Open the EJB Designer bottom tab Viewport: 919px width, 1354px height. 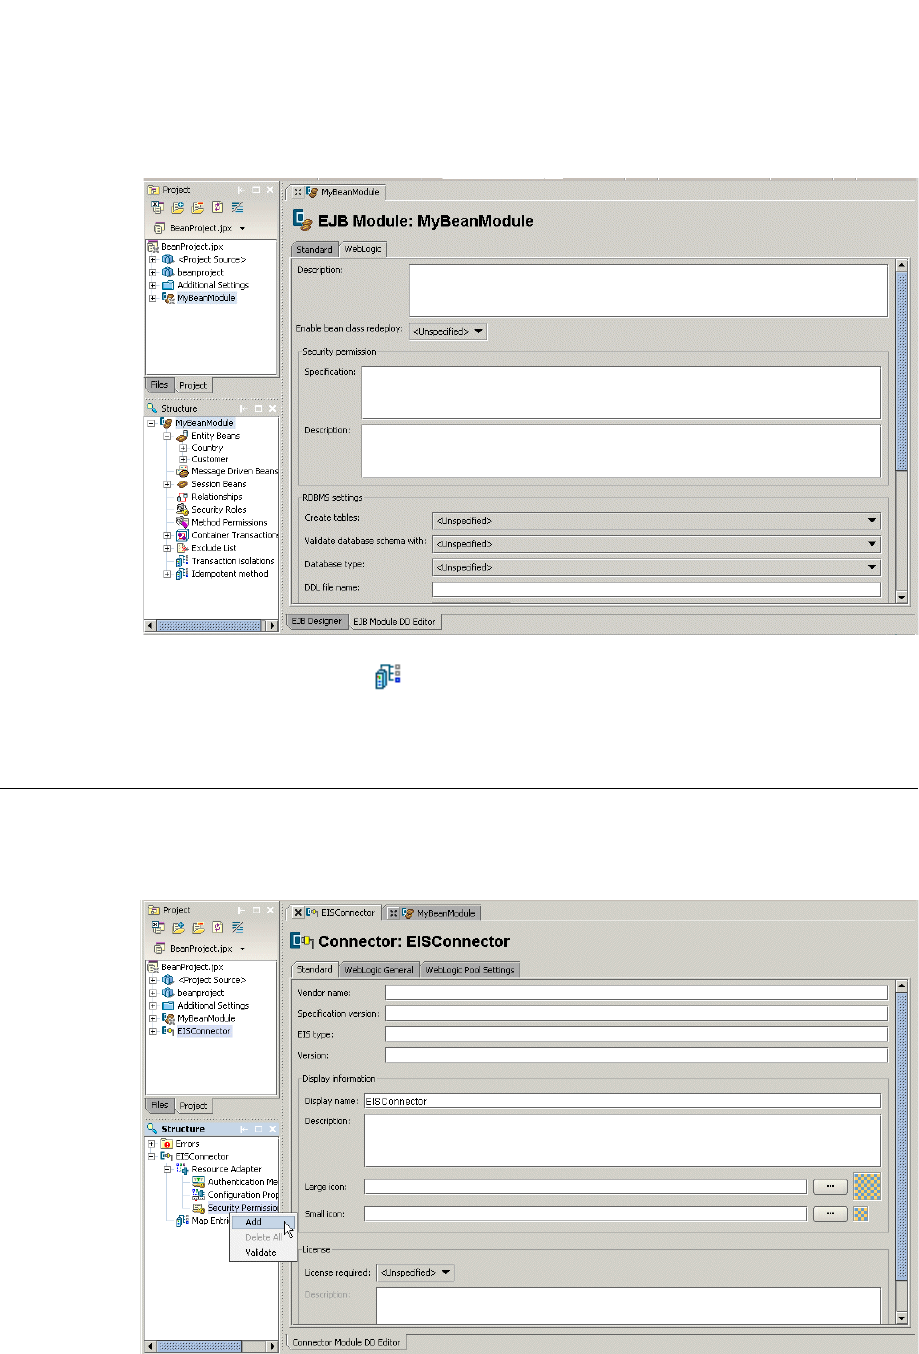(316, 622)
